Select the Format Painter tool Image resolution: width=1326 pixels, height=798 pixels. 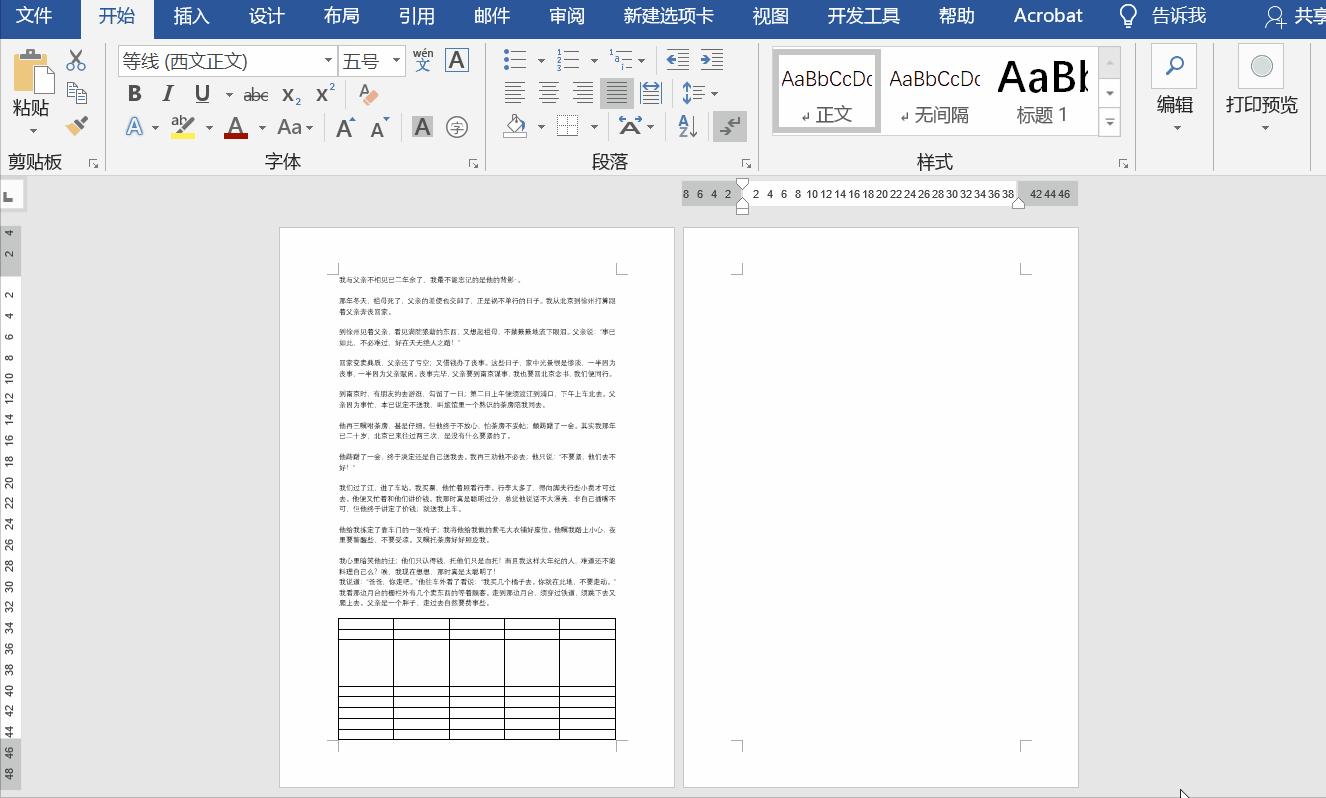(x=75, y=126)
